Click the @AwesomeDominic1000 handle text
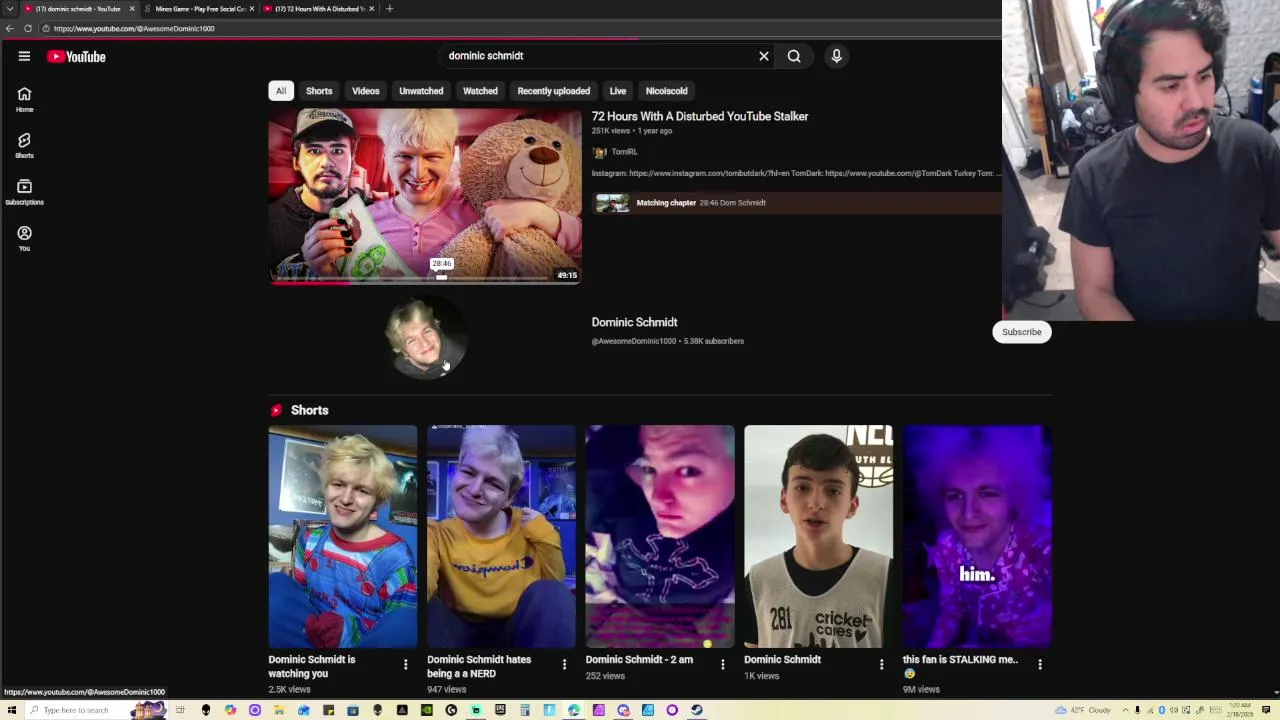Viewport: 1280px width, 720px height. [x=634, y=341]
